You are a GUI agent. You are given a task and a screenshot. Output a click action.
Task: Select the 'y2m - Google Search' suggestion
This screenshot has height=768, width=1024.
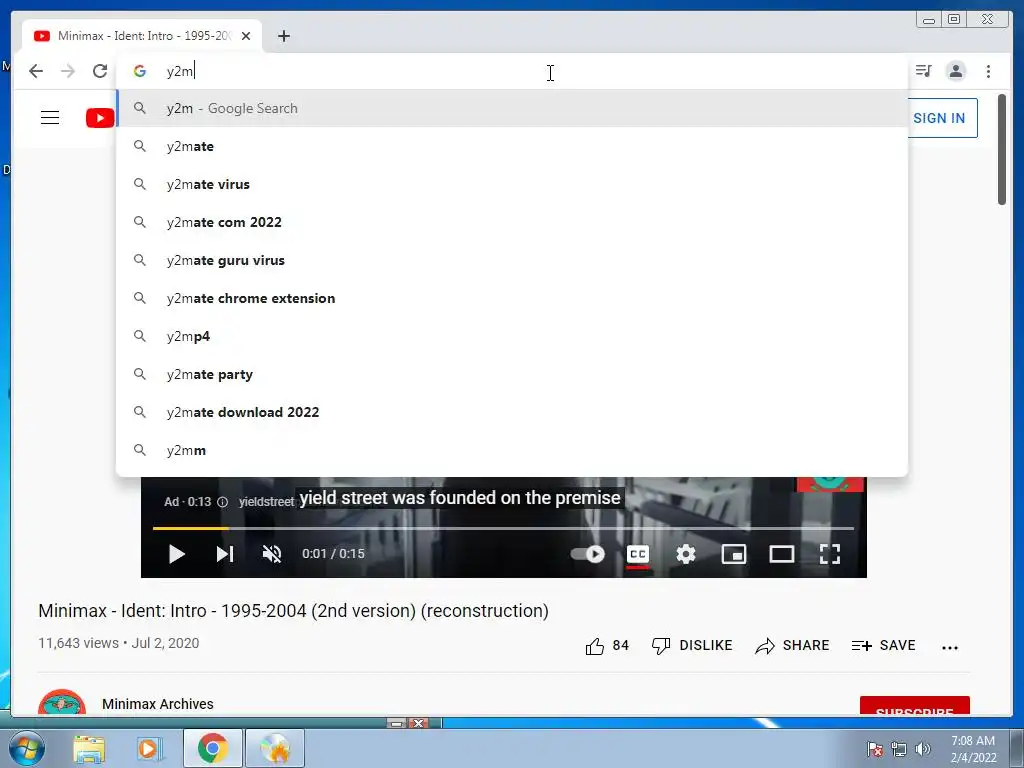click(512, 108)
